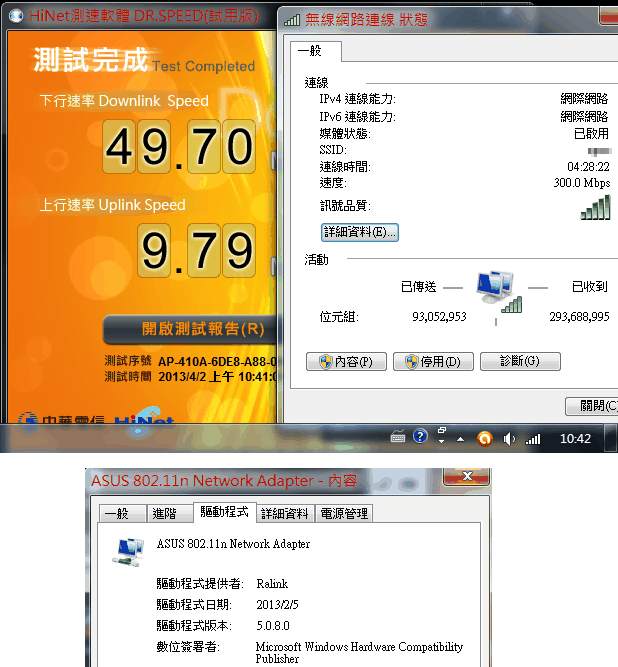The image size is (618, 667).
Task: Select the 一般 tab in wireless status window
Action: (316, 51)
